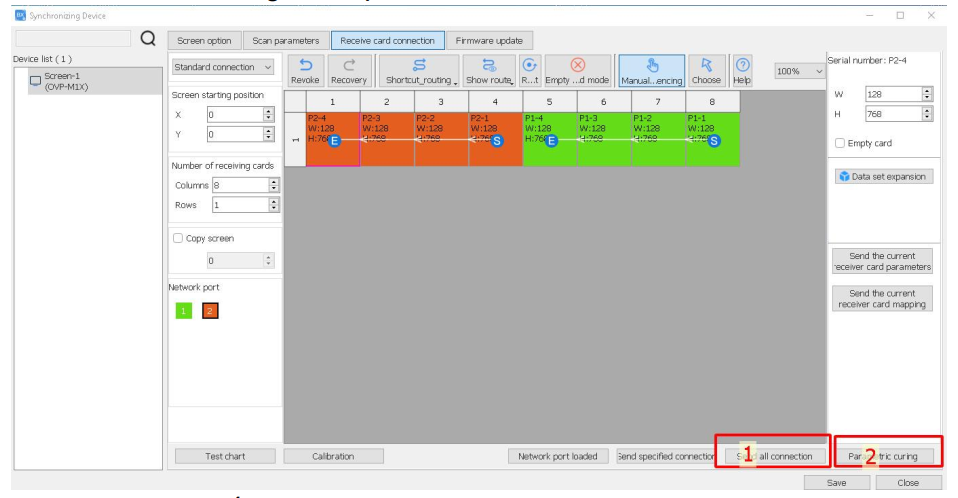
Task: Click the Close button
Action: pyautogui.click(x=908, y=483)
